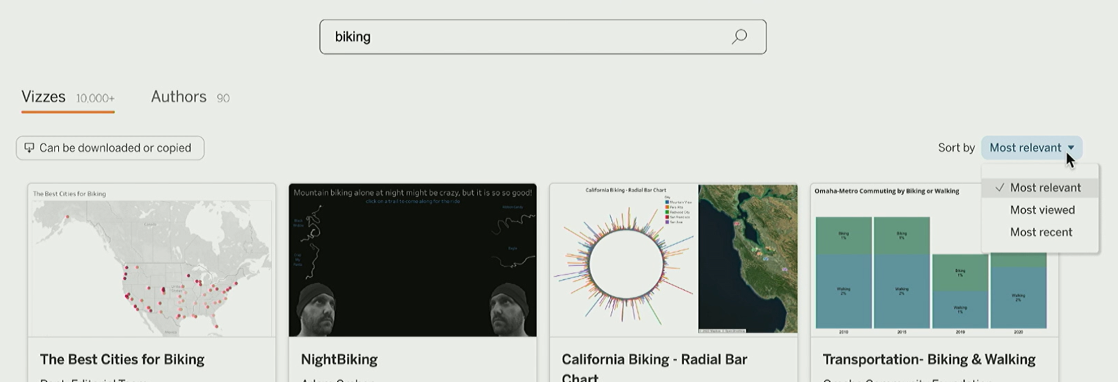
Task: Select 'Most recent' sort option
Action: [x=1040, y=232]
